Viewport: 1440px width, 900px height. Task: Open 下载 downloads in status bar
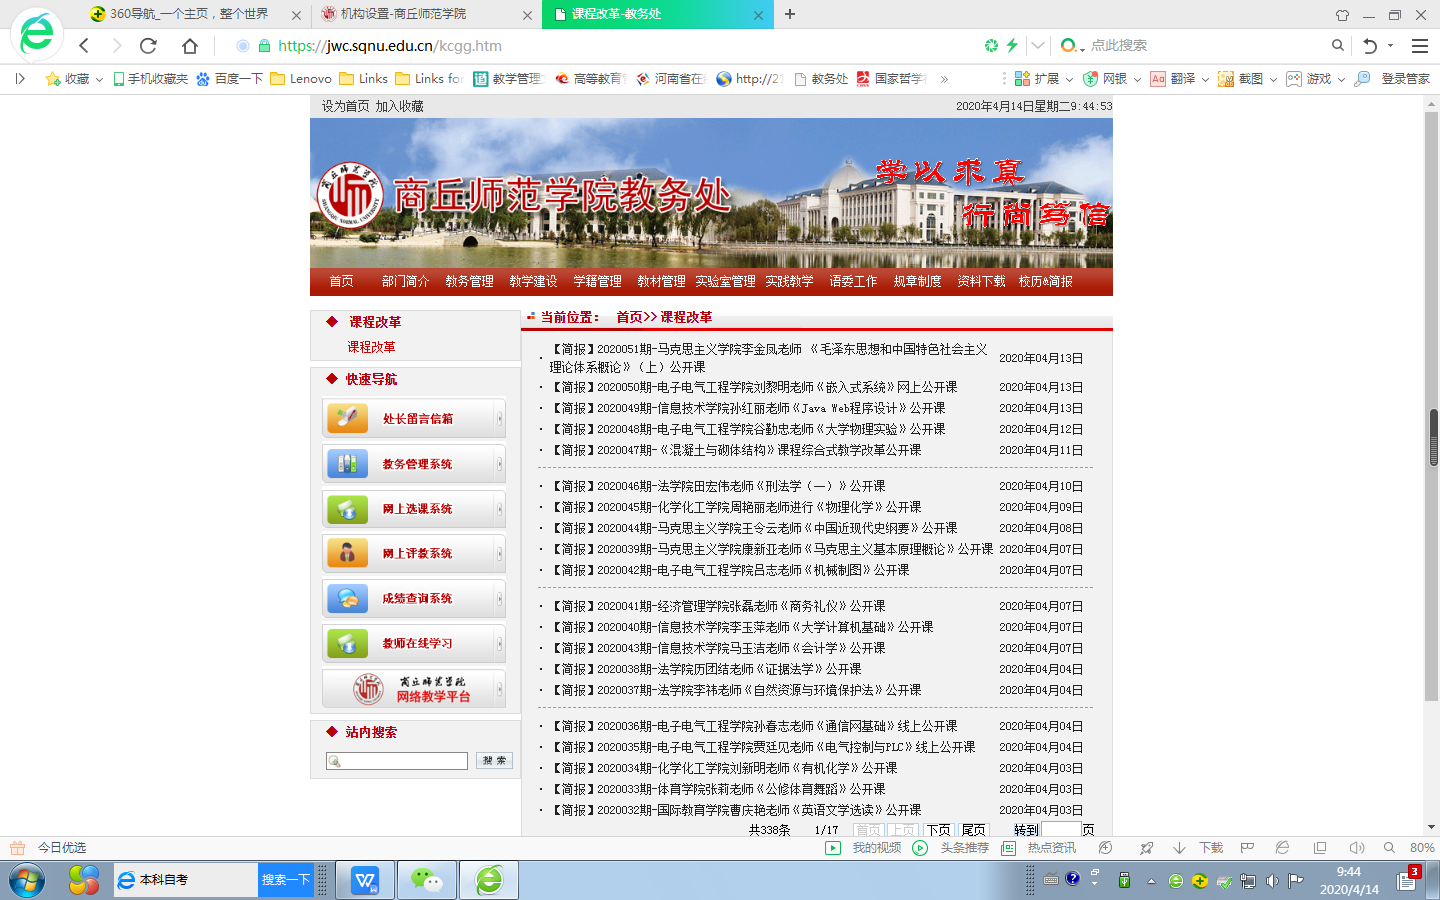tap(1198, 848)
